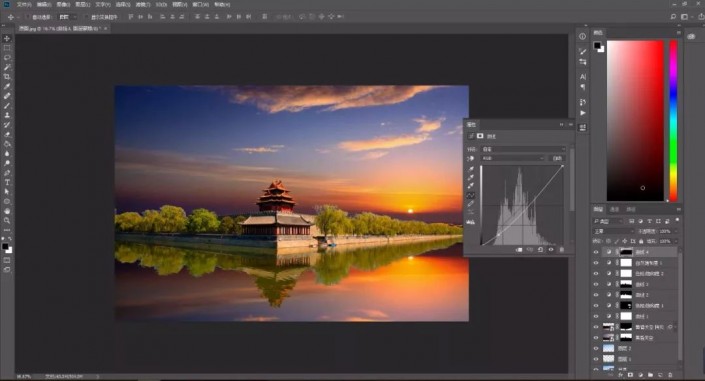Hide the 自然饱和度 1 layer
705x381 pixels.
(596, 263)
